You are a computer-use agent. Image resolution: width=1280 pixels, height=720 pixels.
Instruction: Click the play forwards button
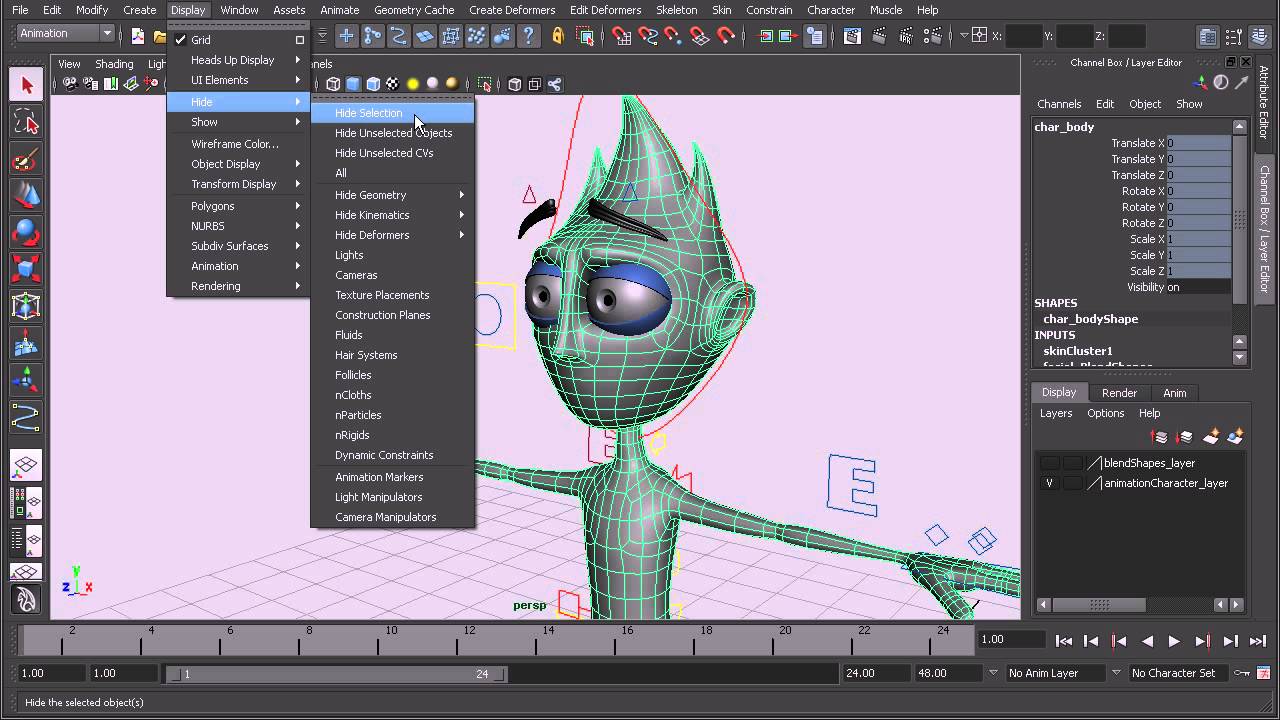click(1174, 641)
